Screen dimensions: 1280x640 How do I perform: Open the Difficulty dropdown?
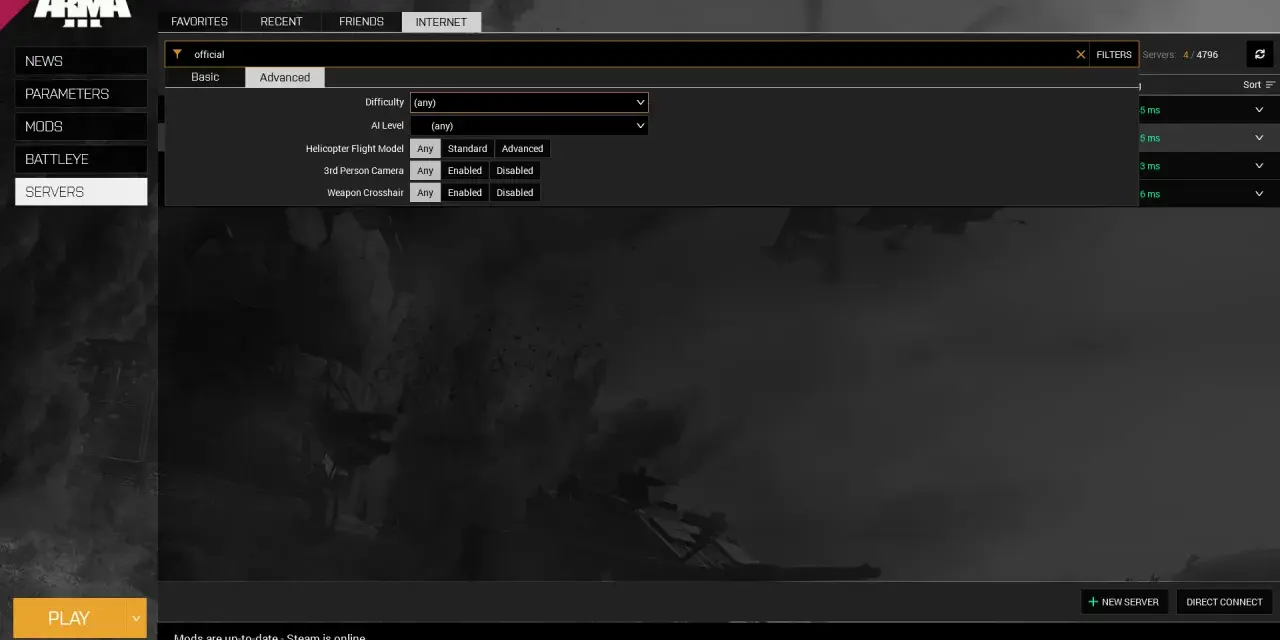click(x=529, y=102)
